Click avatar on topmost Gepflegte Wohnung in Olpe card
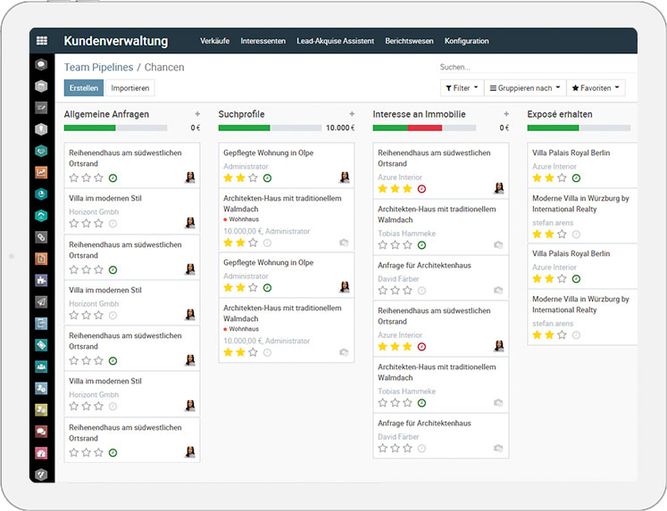The height and width of the screenshot is (511, 667). pyautogui.click(x=345, y=177)
